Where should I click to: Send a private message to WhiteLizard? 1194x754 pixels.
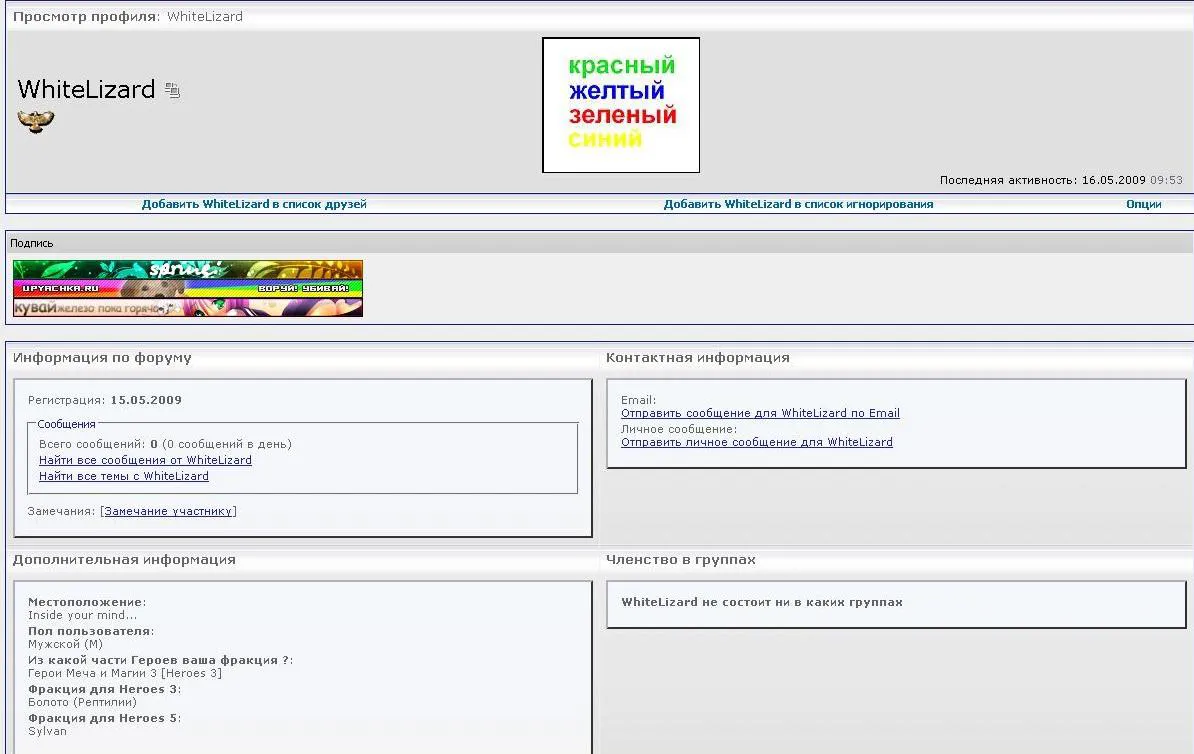click(x=757, y=442)
